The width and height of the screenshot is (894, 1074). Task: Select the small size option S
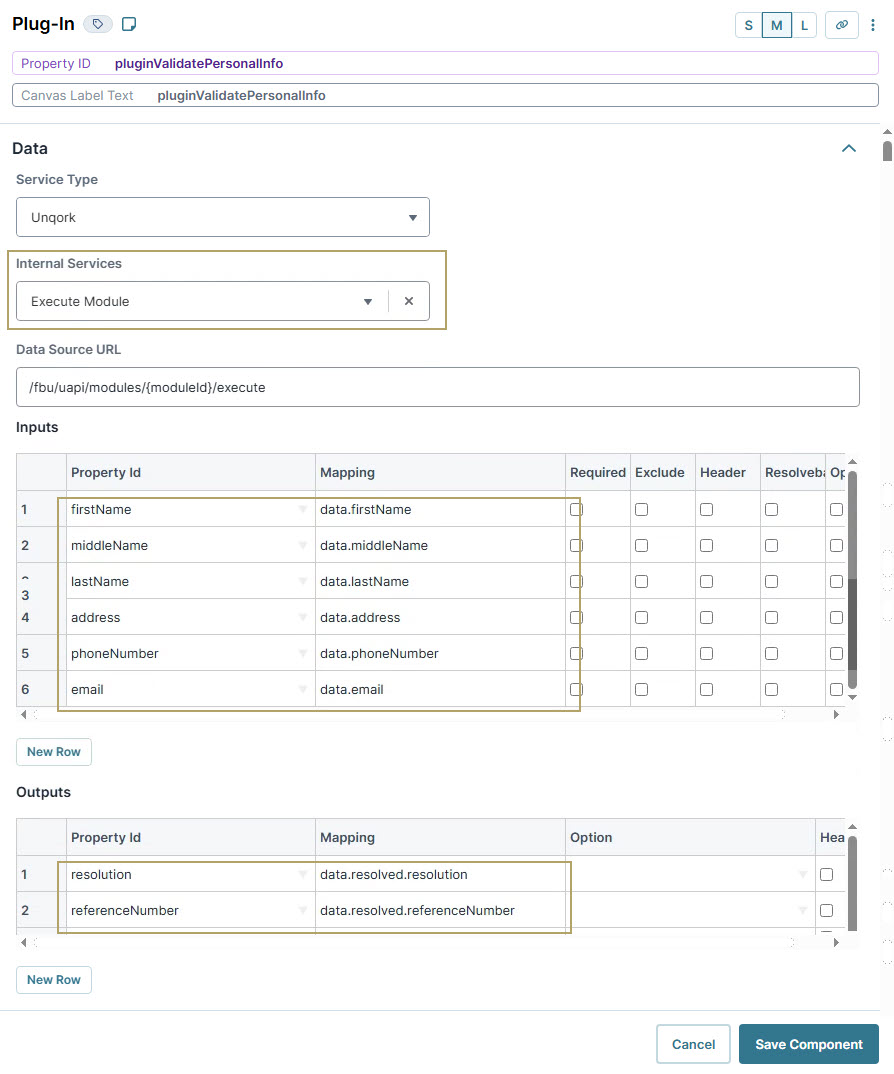tap(748, 25)
